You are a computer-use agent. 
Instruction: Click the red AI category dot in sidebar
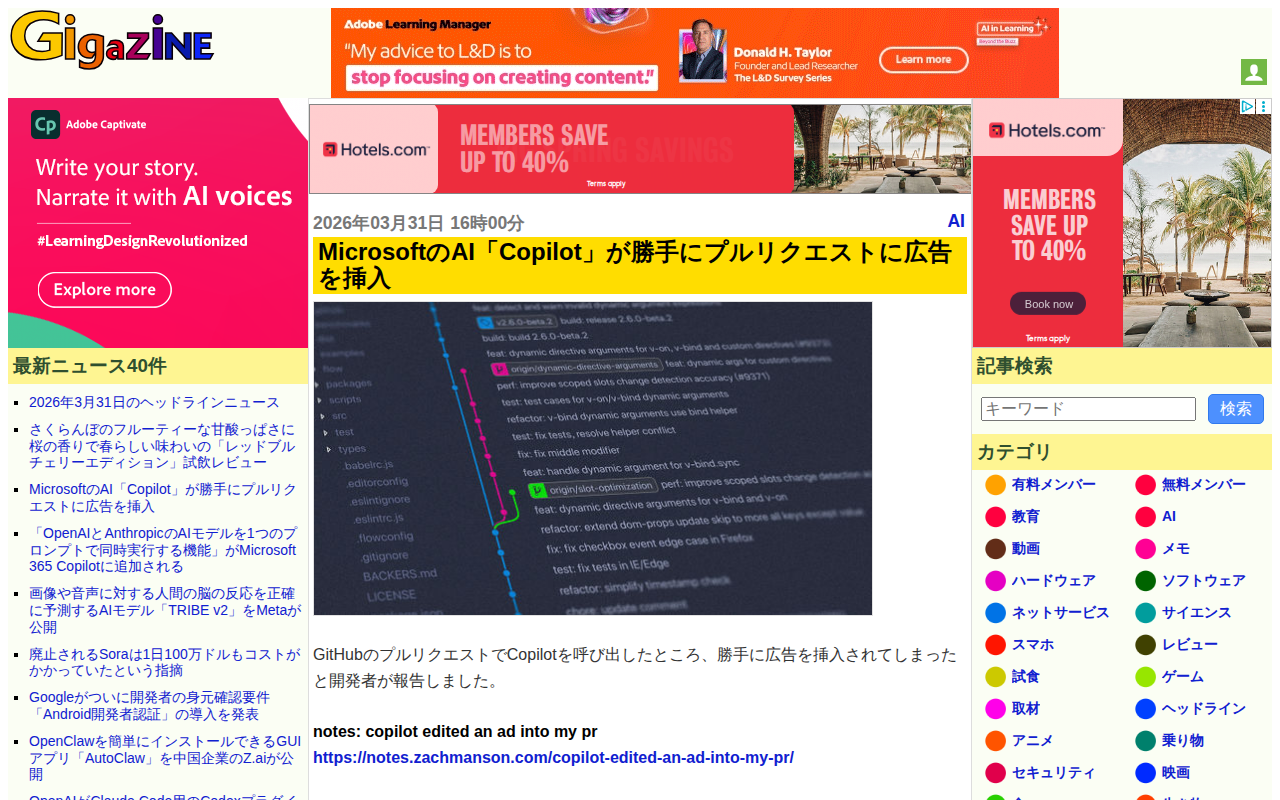(x=1145, y=517)
